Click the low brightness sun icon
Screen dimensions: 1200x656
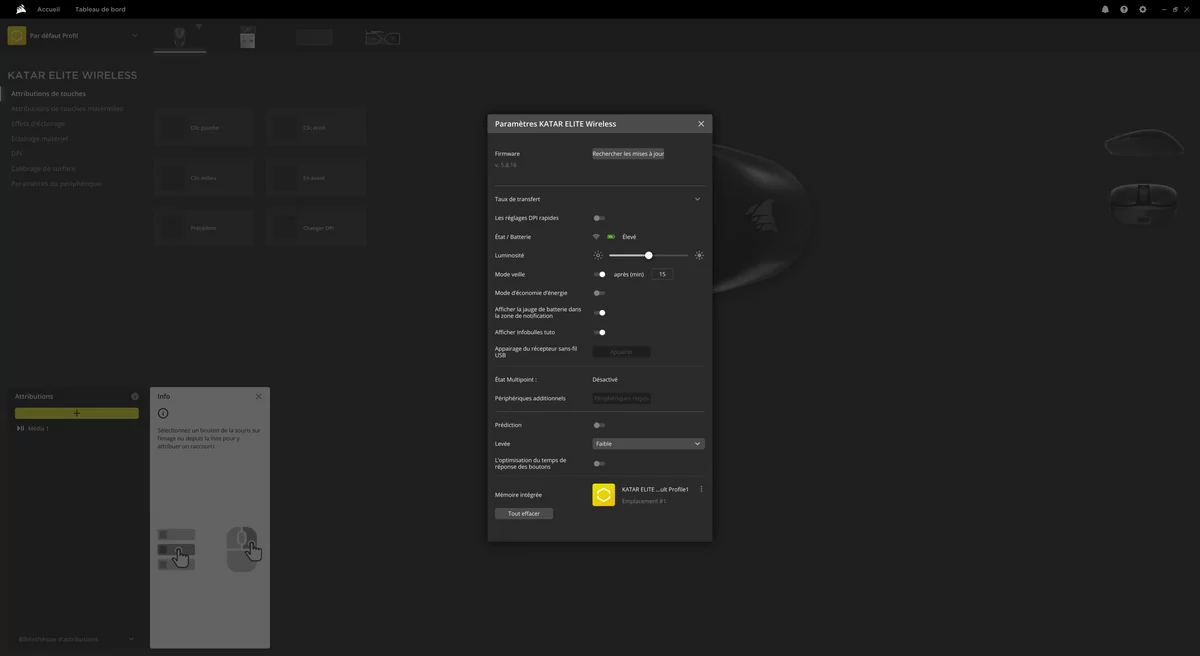(598, 255)
